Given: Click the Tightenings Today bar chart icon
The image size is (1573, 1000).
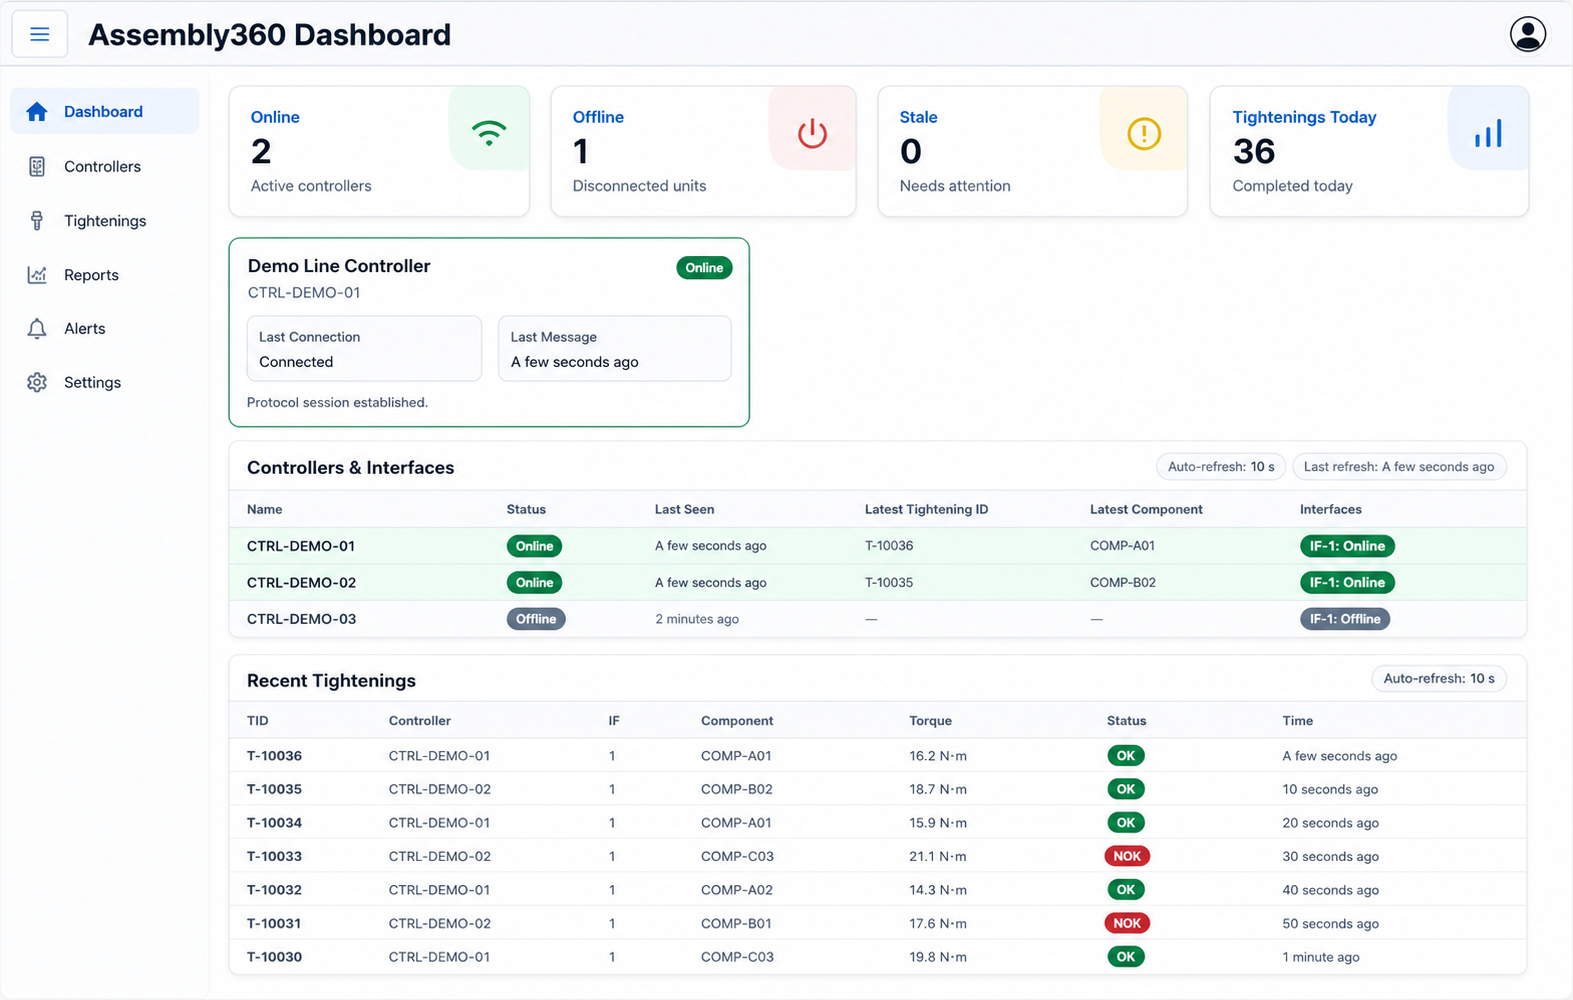Looking at the screenshot, I should (x=1488, y=134).
